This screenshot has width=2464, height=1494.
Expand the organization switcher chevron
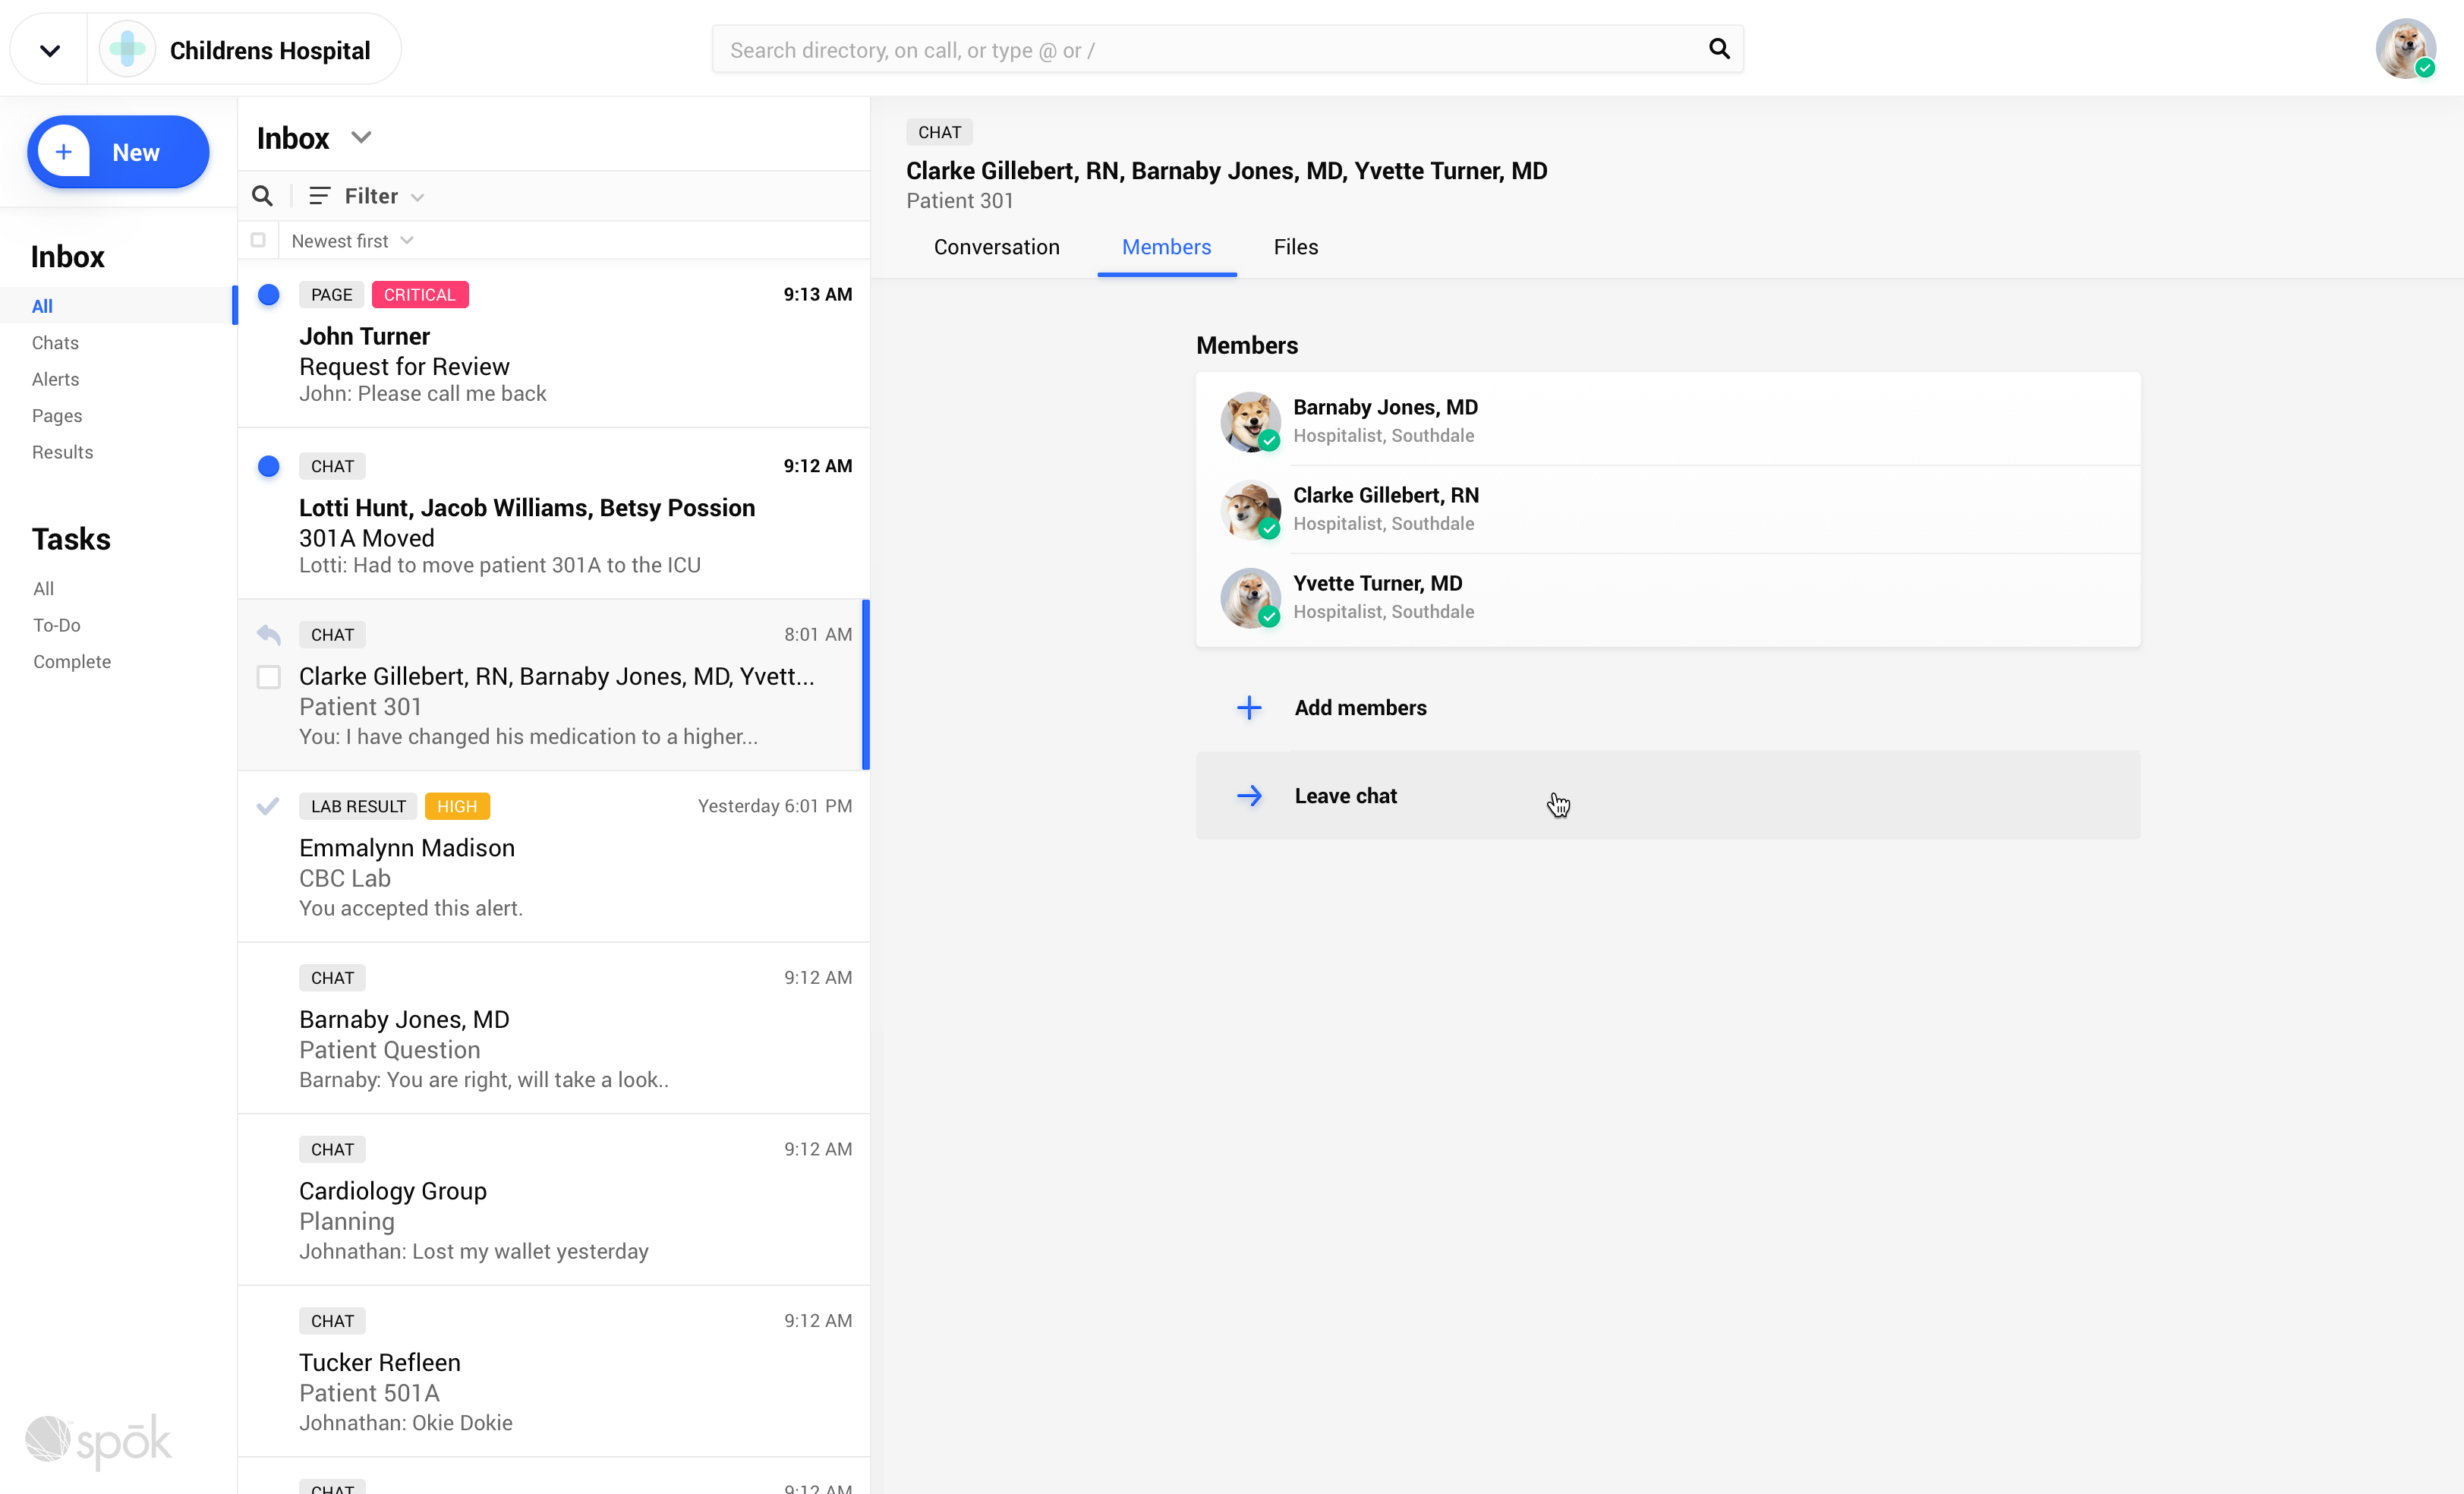tap(50, 50)
